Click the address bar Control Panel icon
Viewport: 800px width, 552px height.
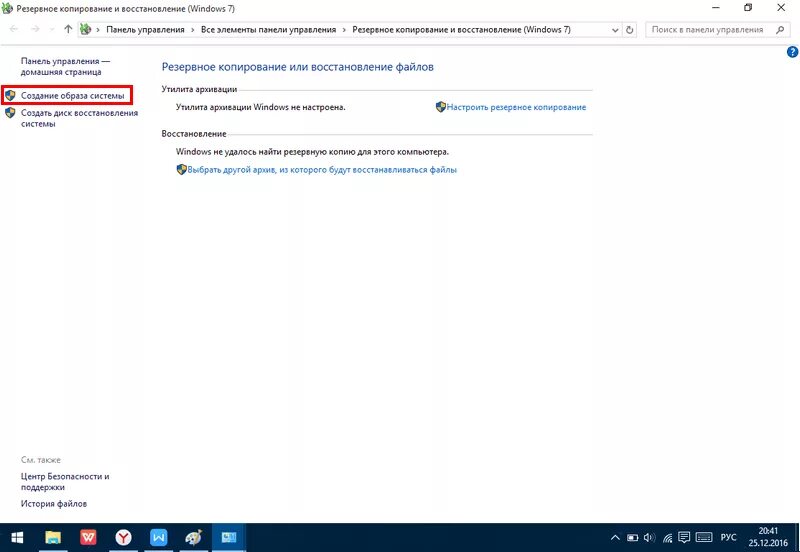click(86, 30)
